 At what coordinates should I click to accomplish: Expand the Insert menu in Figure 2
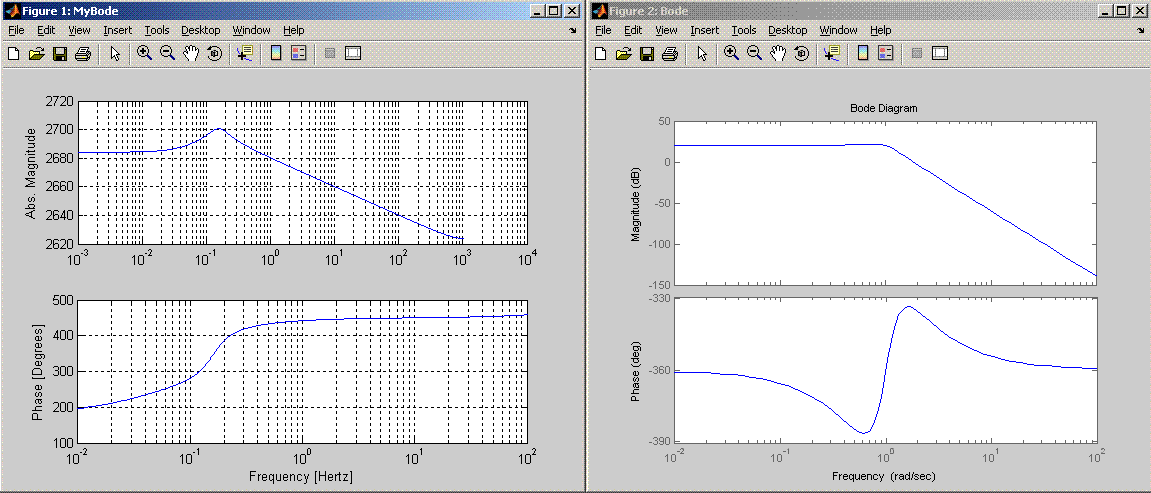coord(704,31)
